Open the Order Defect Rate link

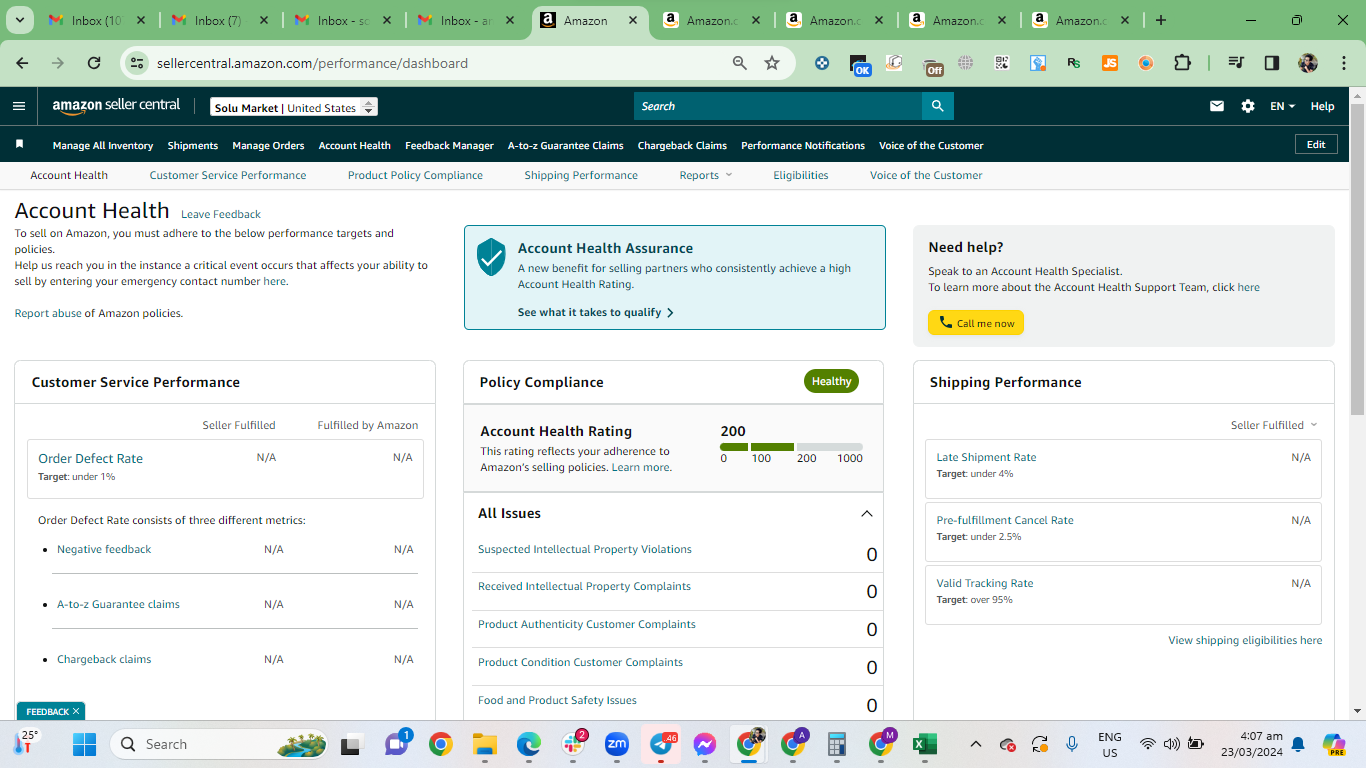tap(90, 458)
